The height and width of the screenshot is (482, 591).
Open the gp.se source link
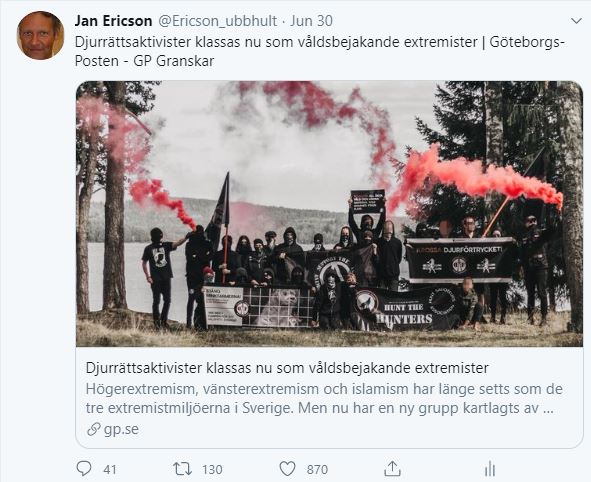click(121, 429)
